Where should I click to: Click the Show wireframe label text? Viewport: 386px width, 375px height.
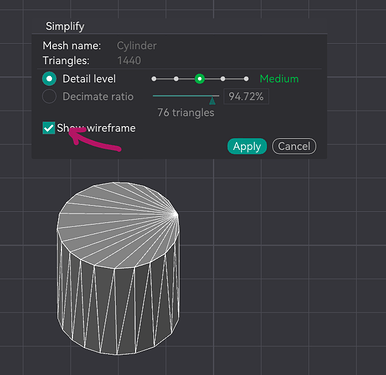[x=96, y=128]
